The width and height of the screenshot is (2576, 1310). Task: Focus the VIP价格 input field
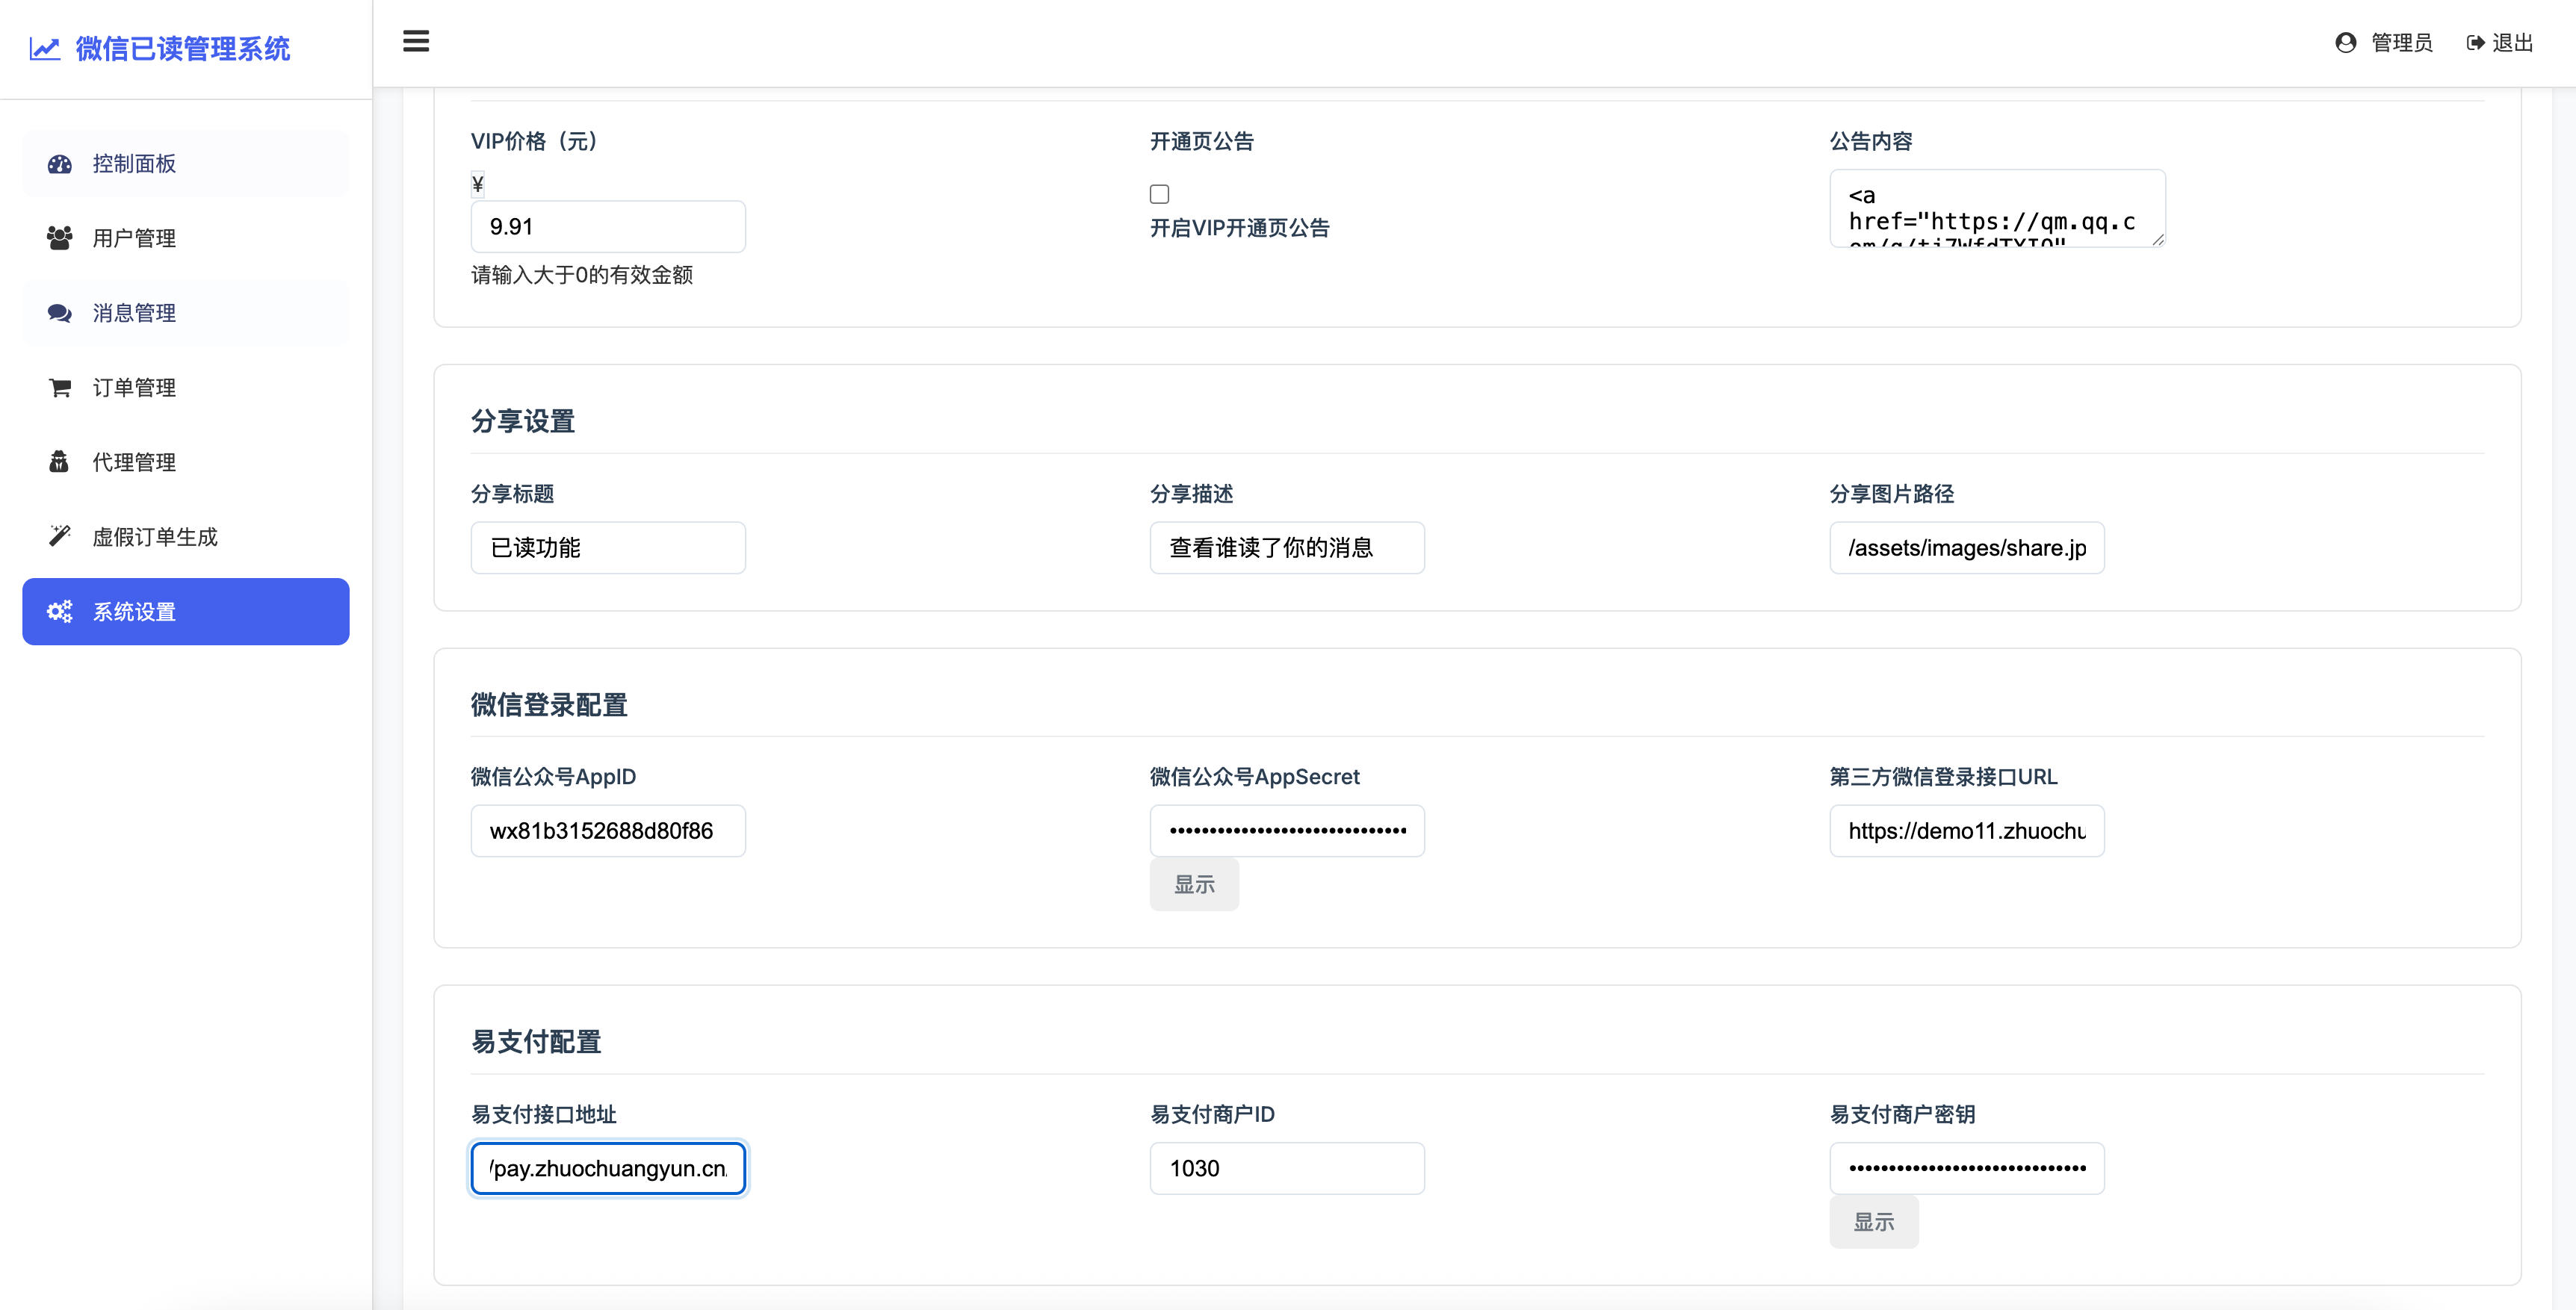608,227
